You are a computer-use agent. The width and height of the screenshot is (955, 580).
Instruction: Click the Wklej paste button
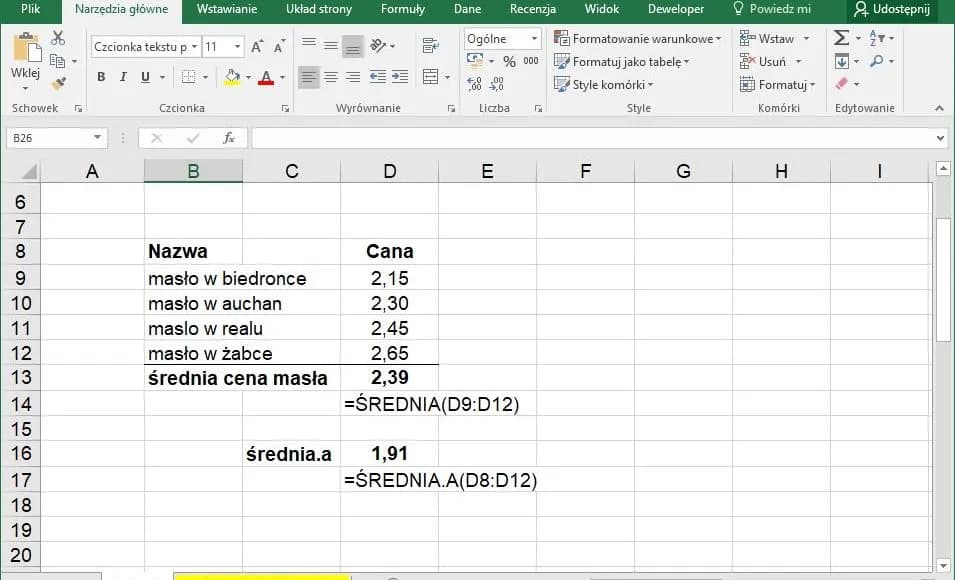tap(25, 58)
